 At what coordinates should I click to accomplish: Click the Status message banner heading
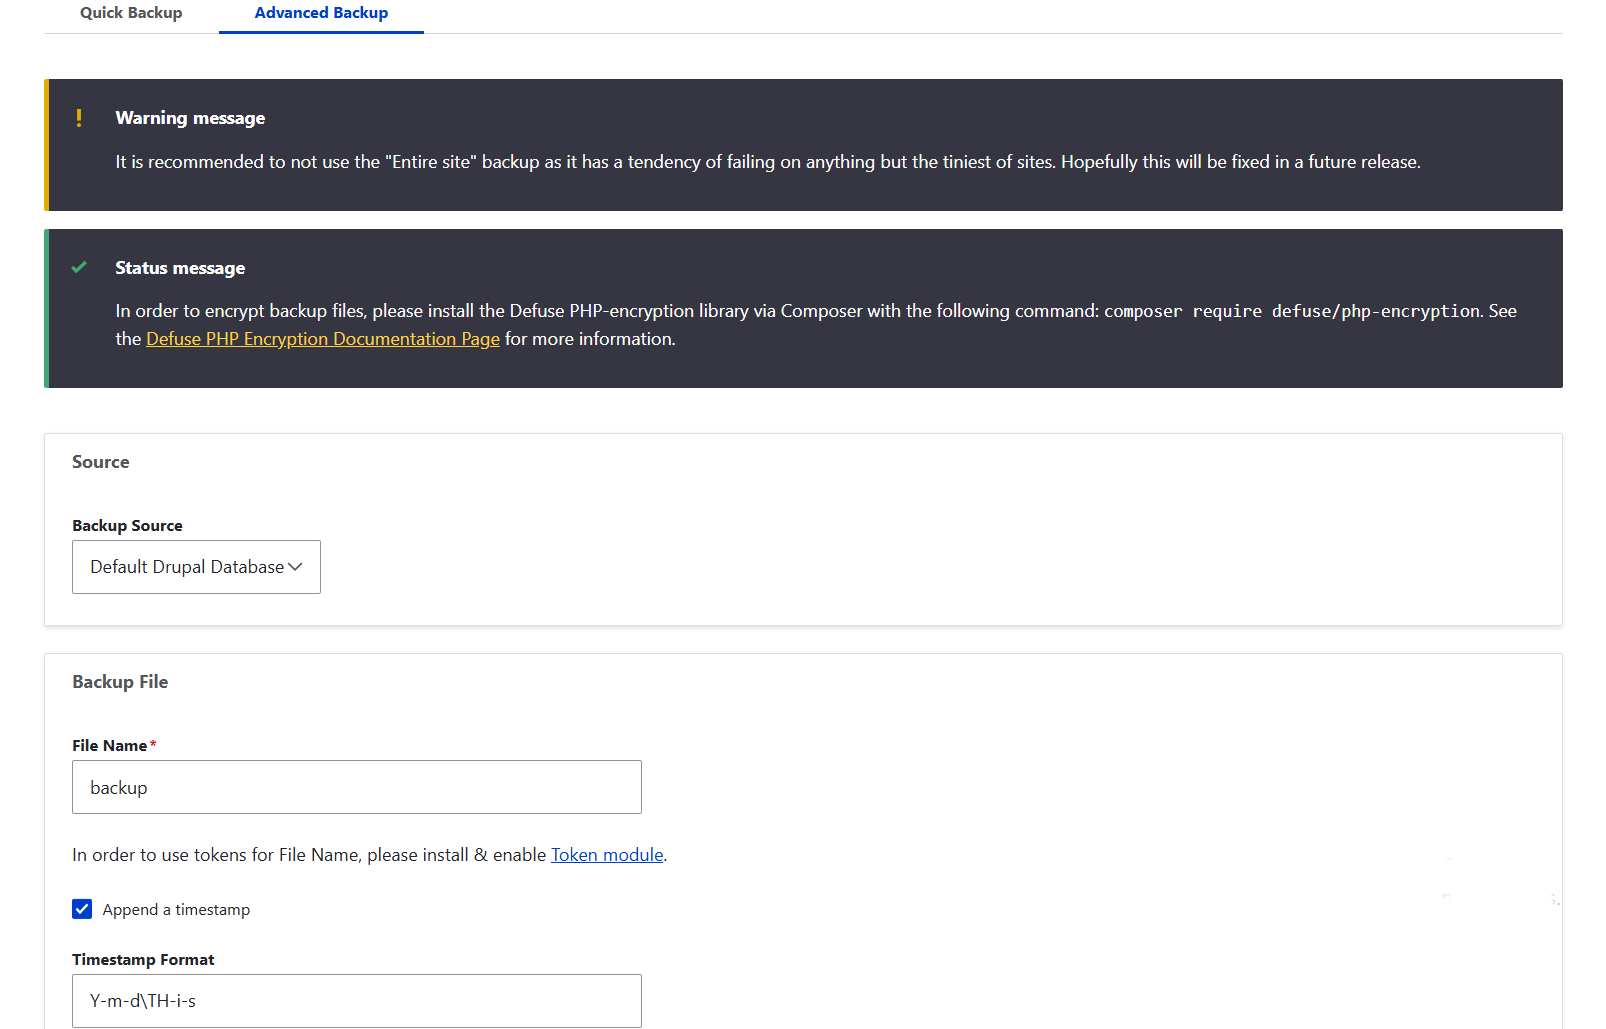[x=180, y=267]
